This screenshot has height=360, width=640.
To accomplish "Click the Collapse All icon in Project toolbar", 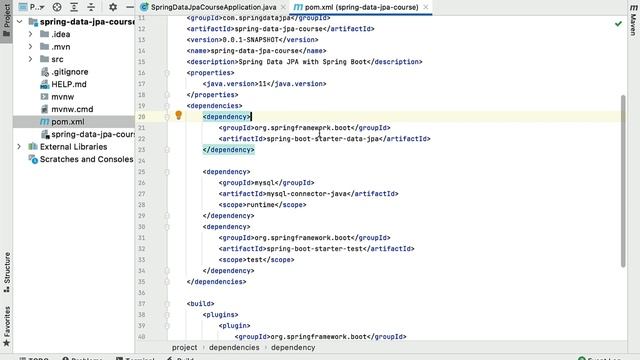I will pos(91,7).
